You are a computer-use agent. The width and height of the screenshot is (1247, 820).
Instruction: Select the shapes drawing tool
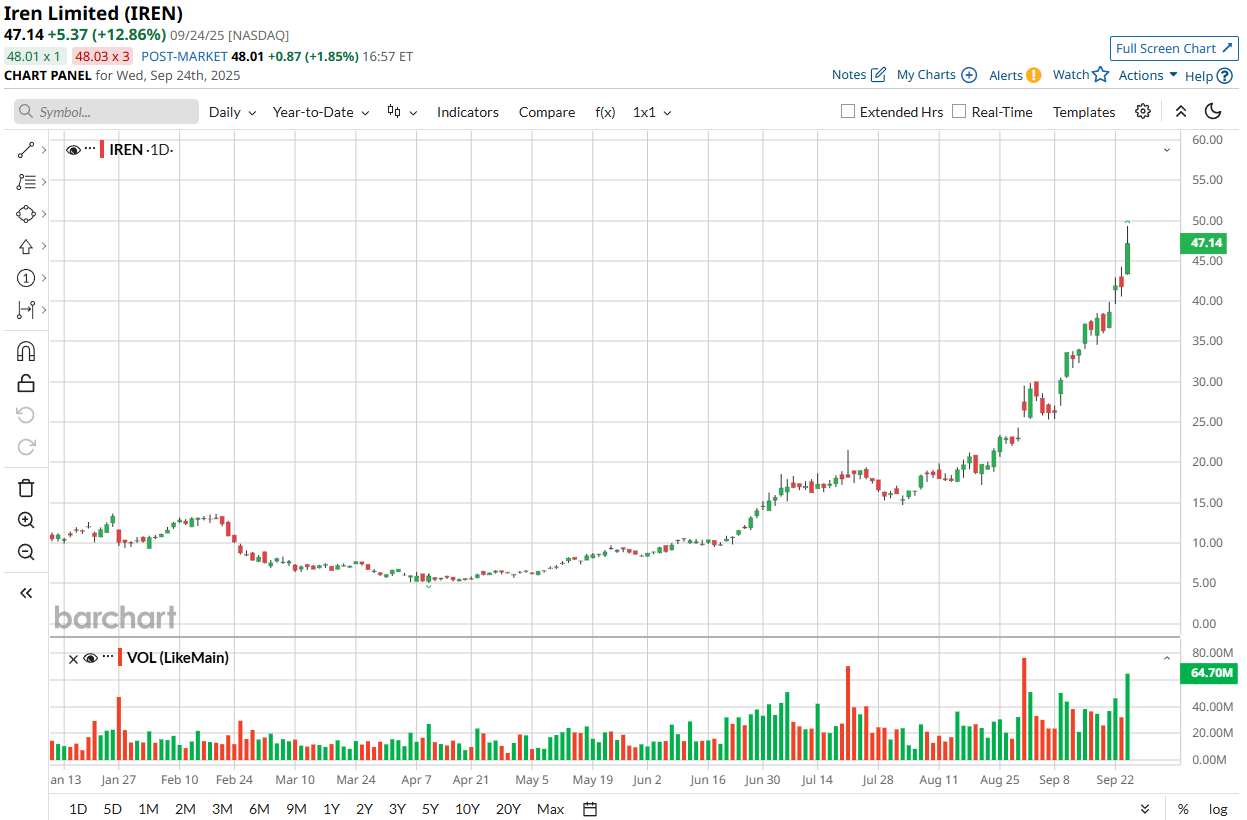[x=26, y=214]
